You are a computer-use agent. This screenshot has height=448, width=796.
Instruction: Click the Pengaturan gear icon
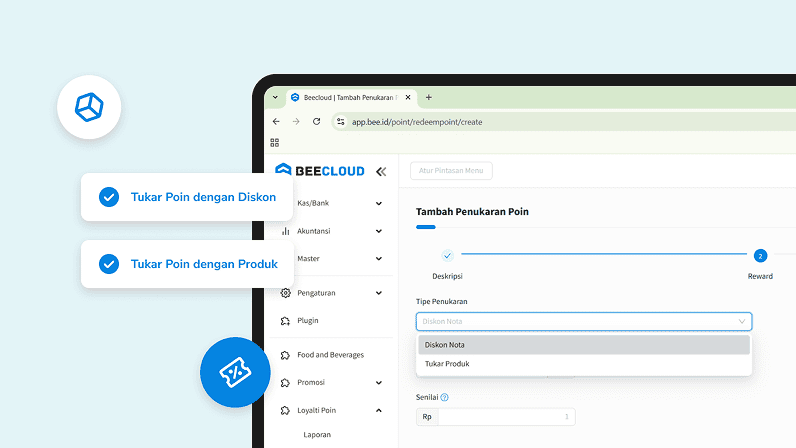[285, 293]
